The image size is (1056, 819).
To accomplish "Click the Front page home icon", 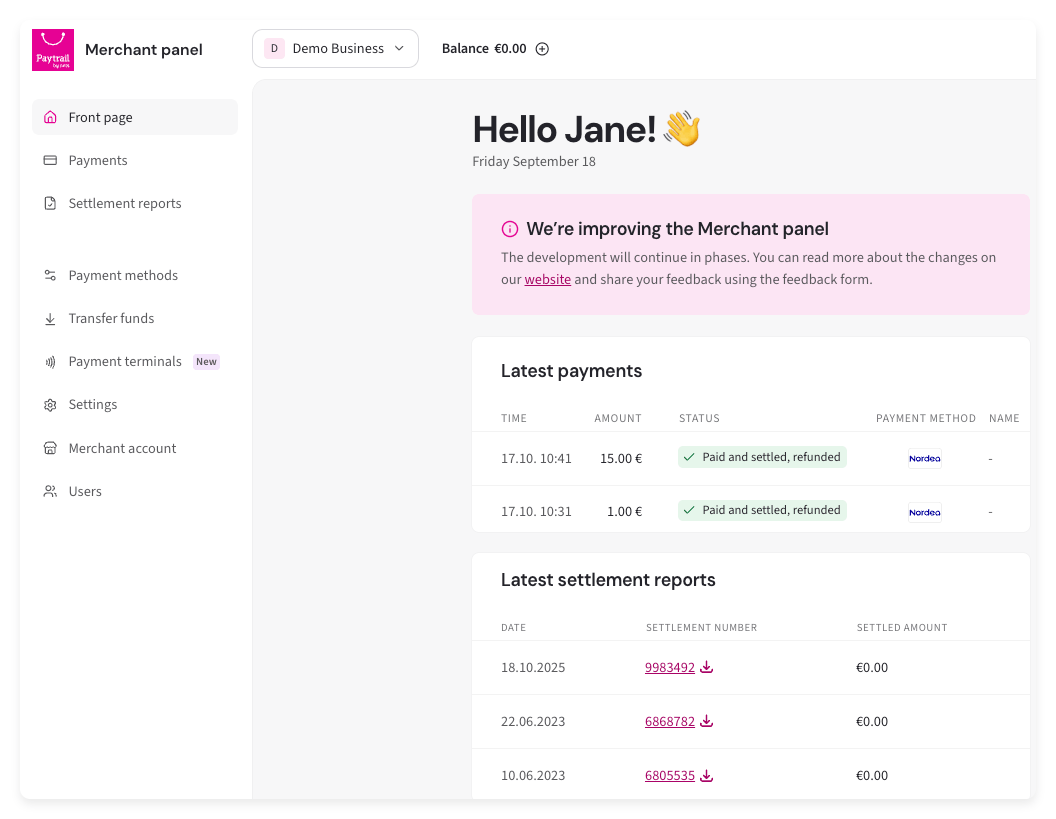I will pos(50,117).
